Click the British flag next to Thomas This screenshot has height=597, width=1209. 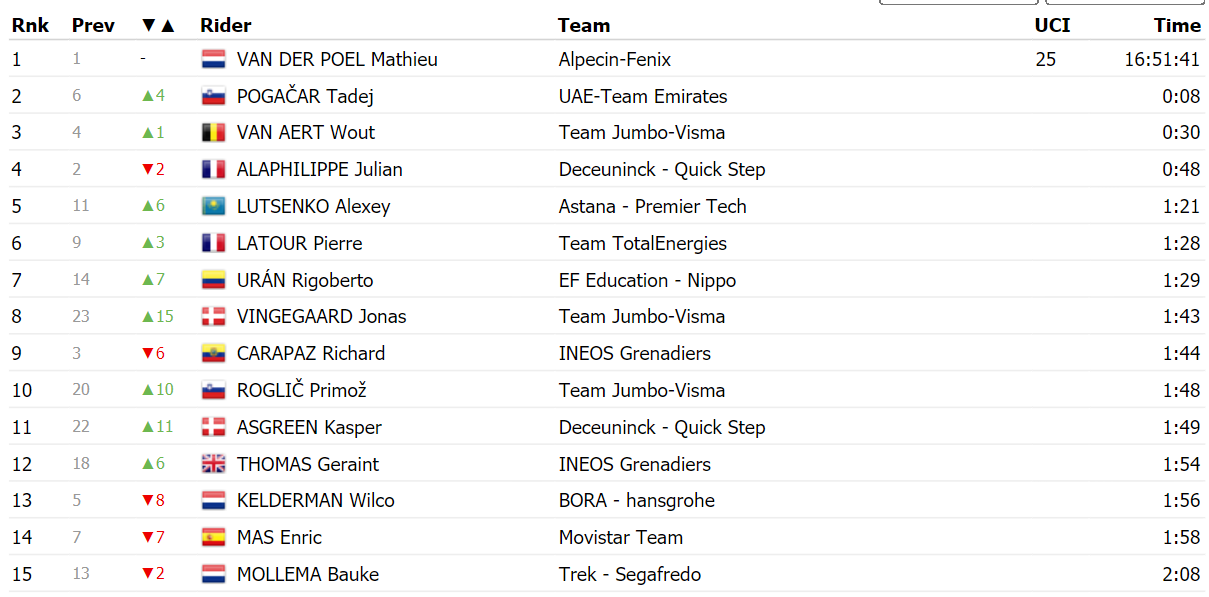point(214,464)
